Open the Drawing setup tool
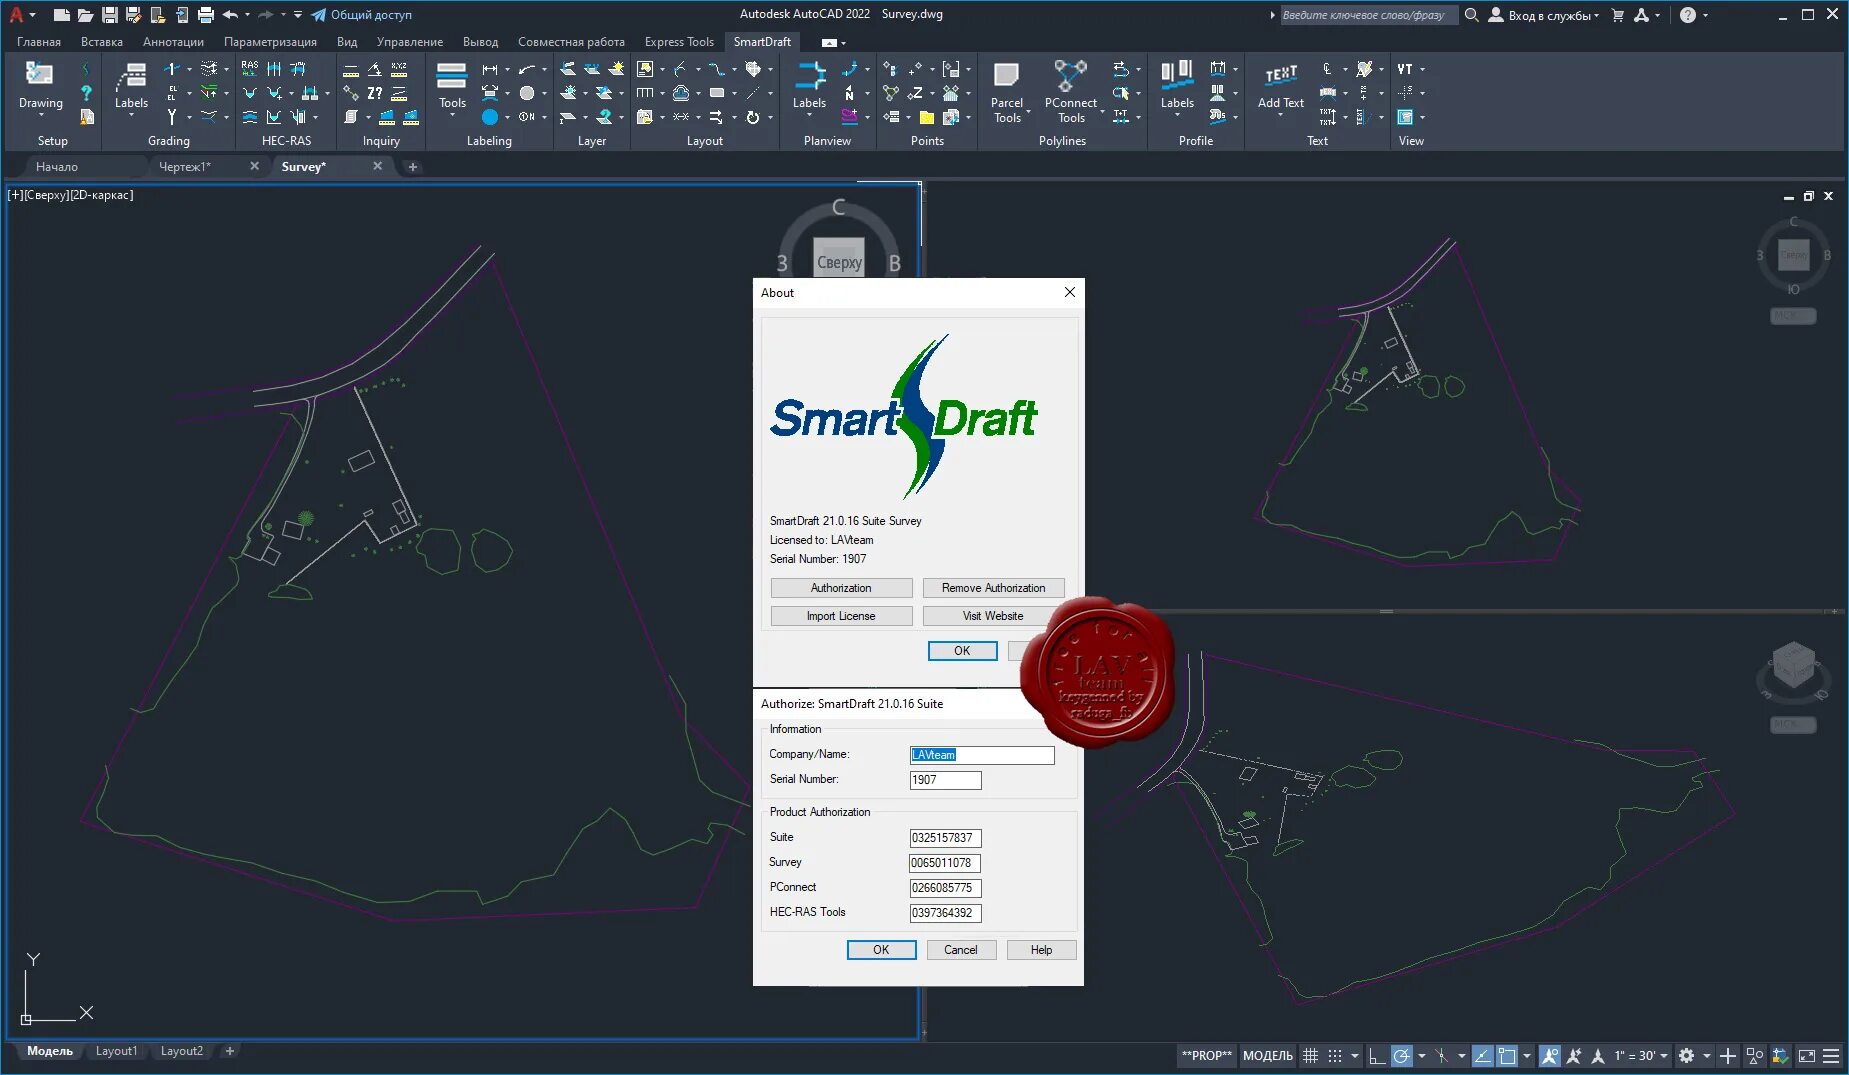 40,86
